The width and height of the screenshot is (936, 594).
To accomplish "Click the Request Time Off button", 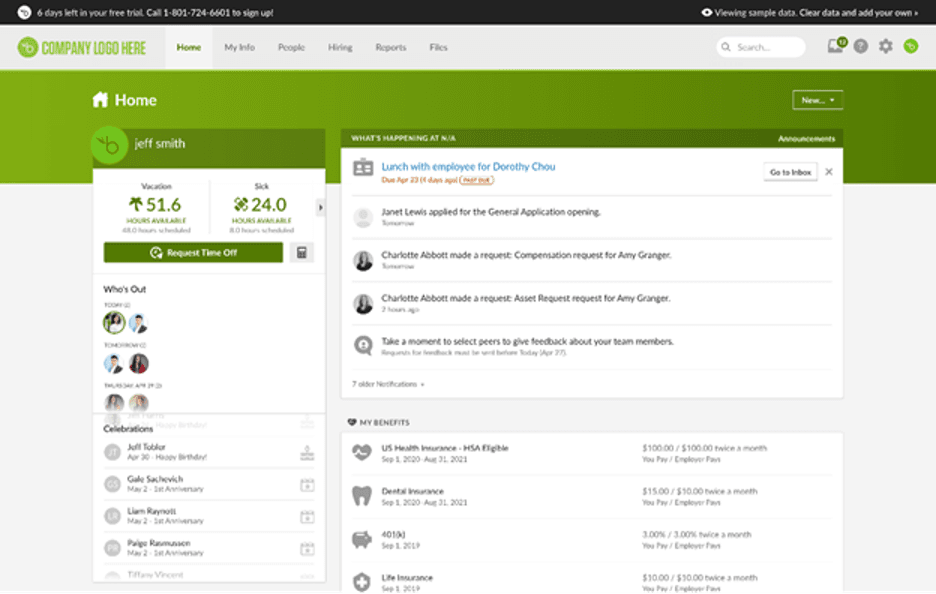I will (x=194, y=253).
